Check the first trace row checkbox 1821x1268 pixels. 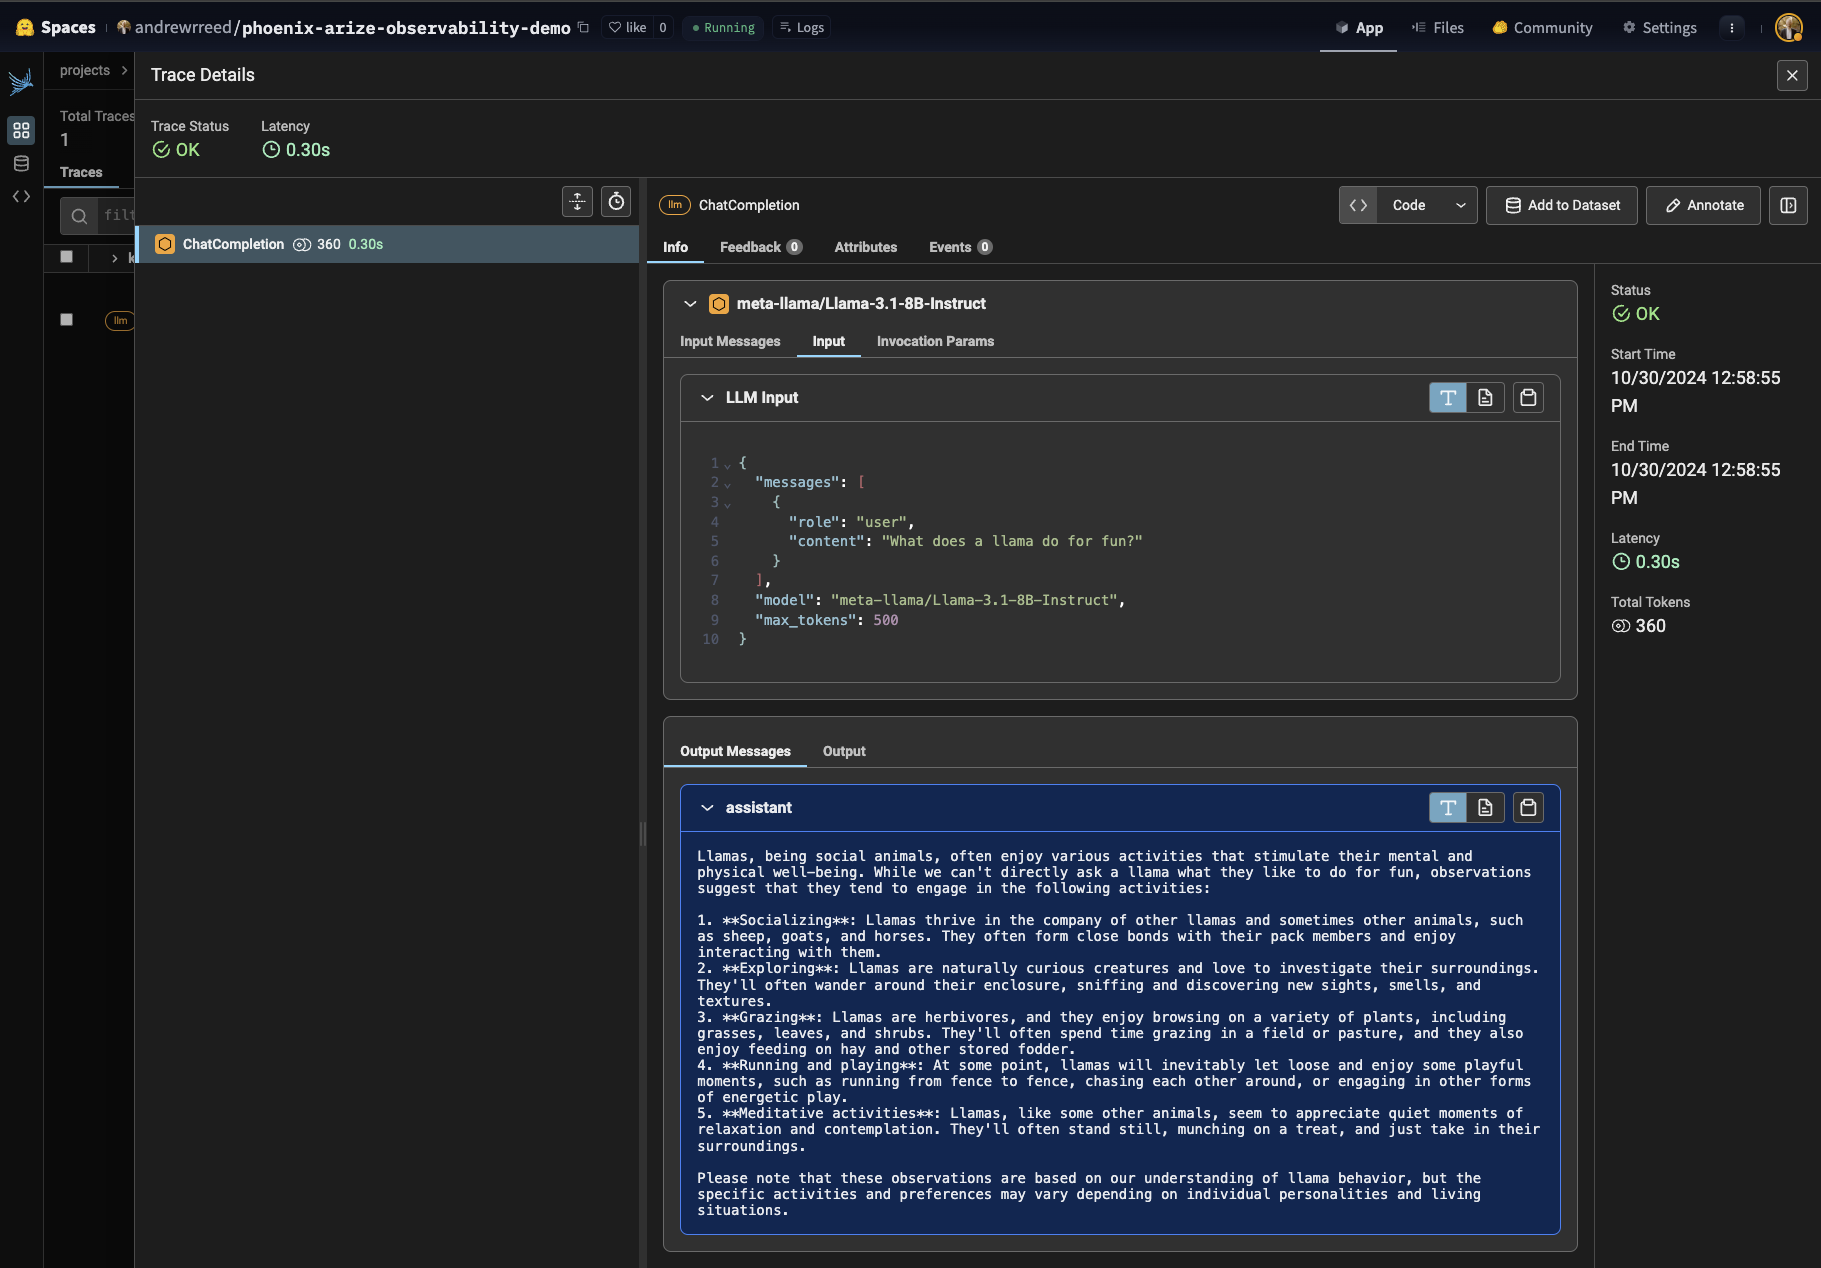tap(67, 257)
